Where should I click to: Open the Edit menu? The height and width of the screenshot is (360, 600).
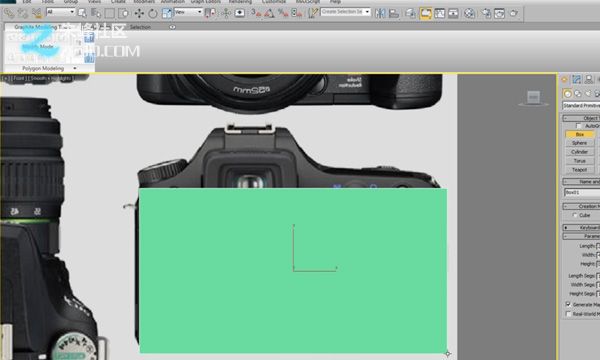[x=27, y=2]
